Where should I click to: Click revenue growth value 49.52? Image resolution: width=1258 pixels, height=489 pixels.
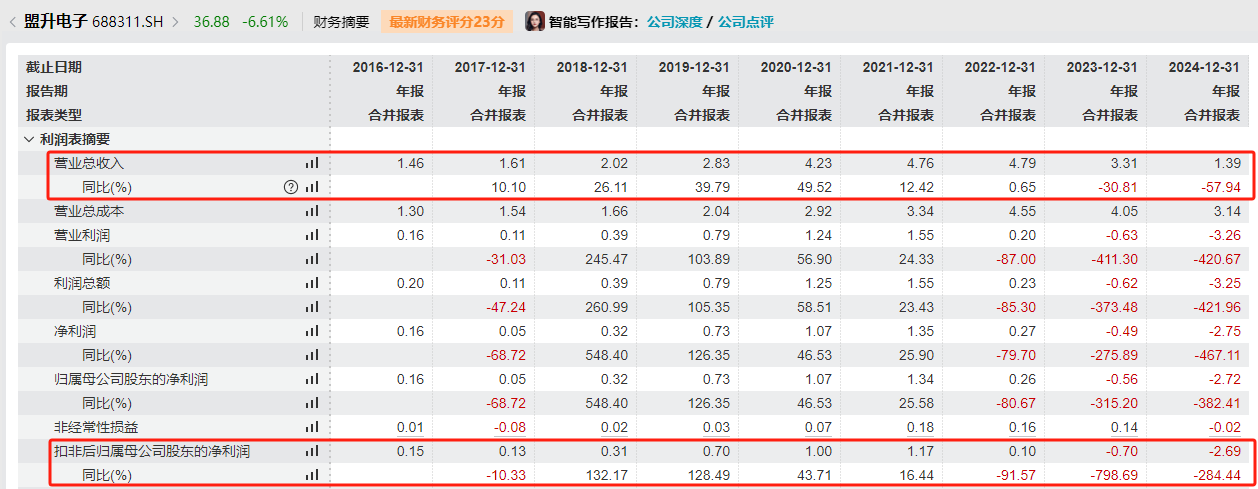click(815, 187)
